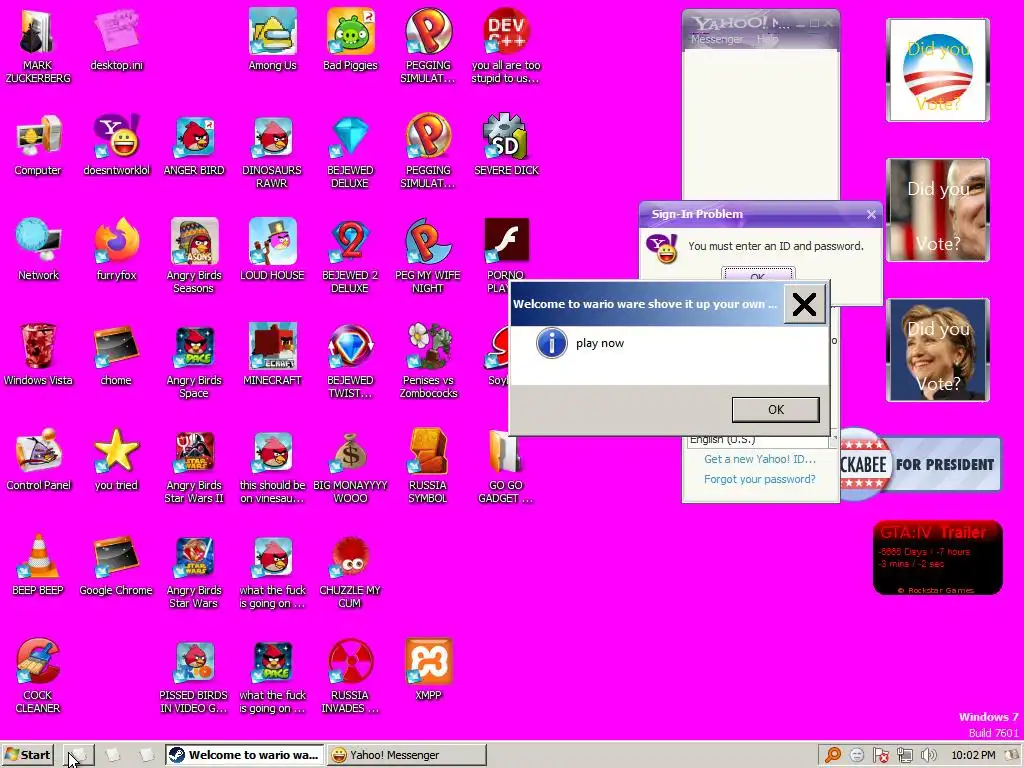Switch to the wario ware taskbar button

coord(244,755)
